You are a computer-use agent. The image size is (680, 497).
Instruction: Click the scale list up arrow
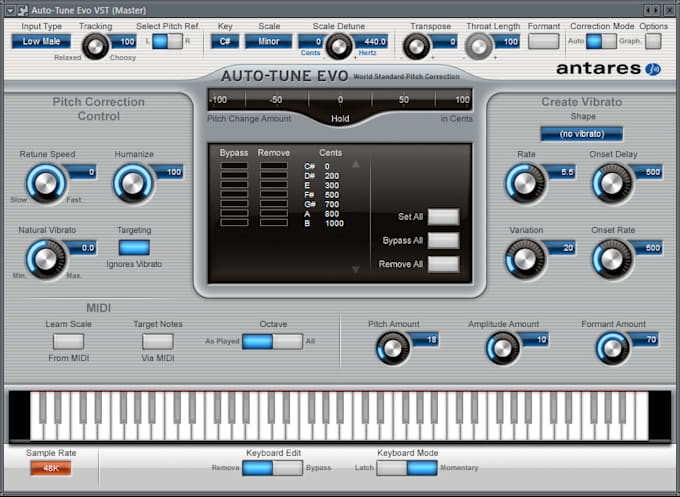(356, 164)
